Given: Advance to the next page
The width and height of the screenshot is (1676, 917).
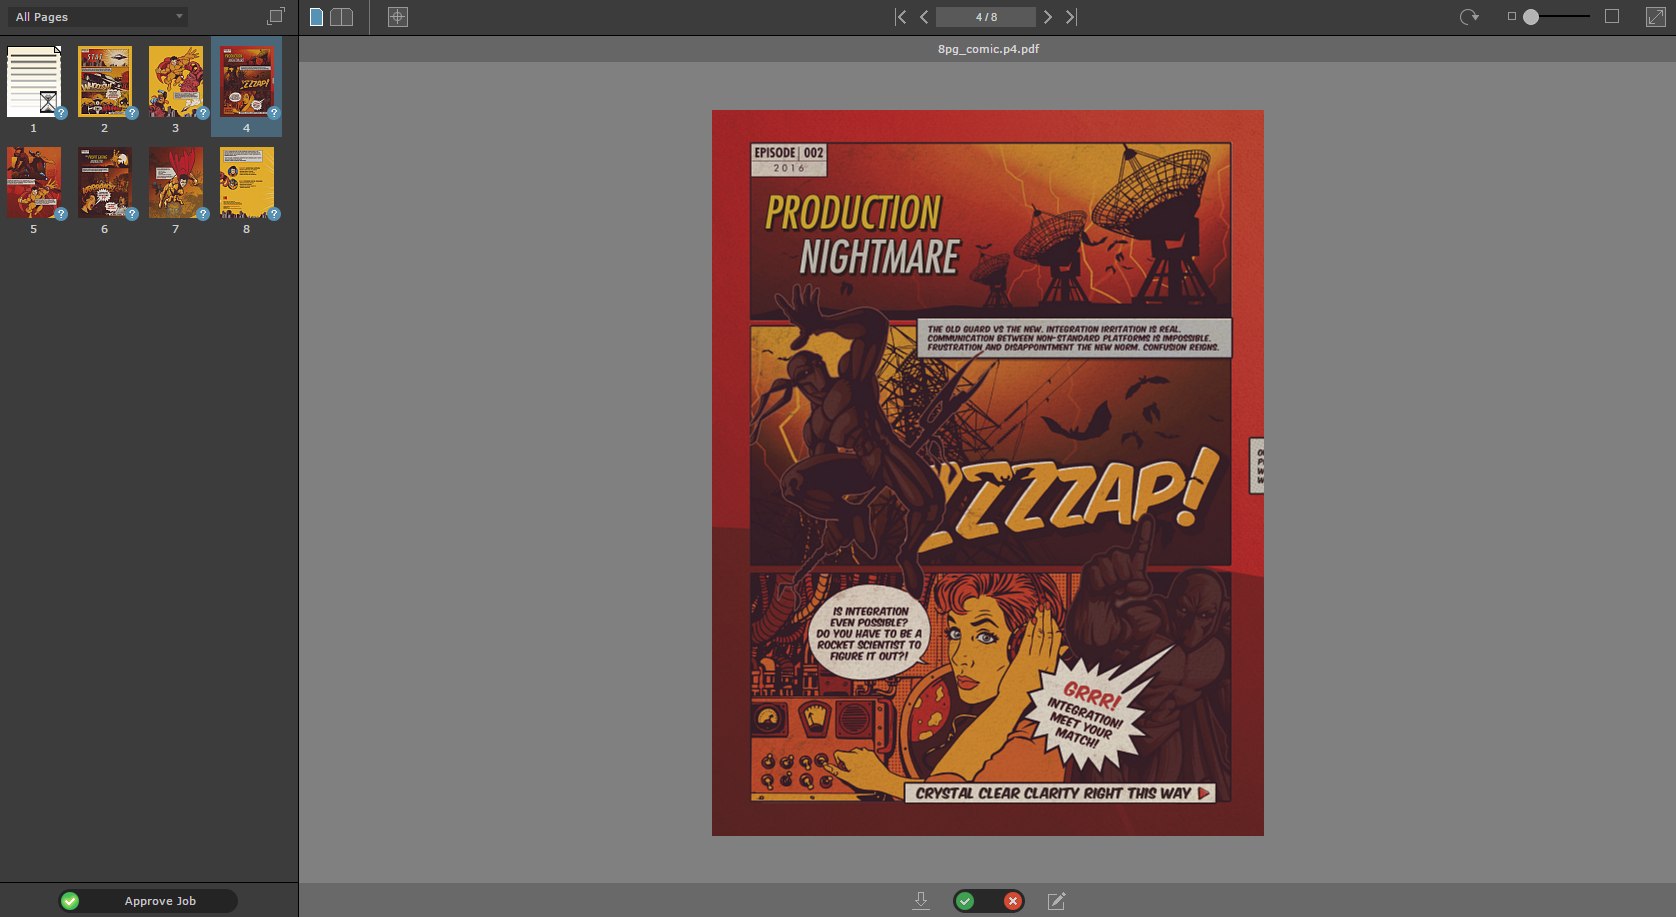Looking at the screenshot, I should coord(1047,17).
